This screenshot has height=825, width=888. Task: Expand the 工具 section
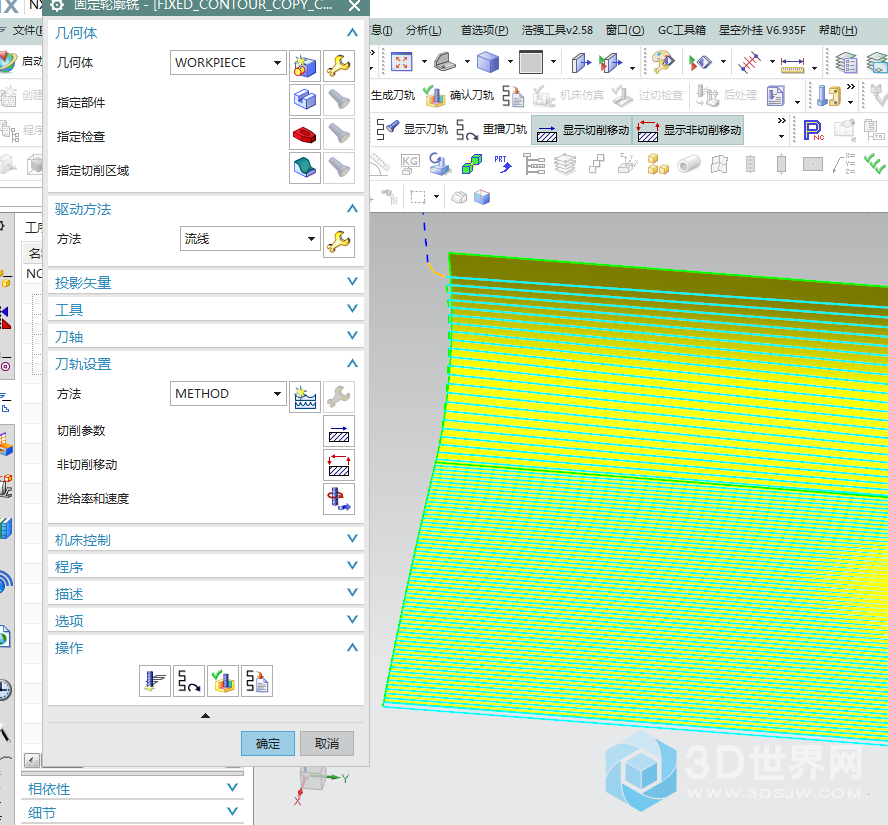click(x=352, y=309)
